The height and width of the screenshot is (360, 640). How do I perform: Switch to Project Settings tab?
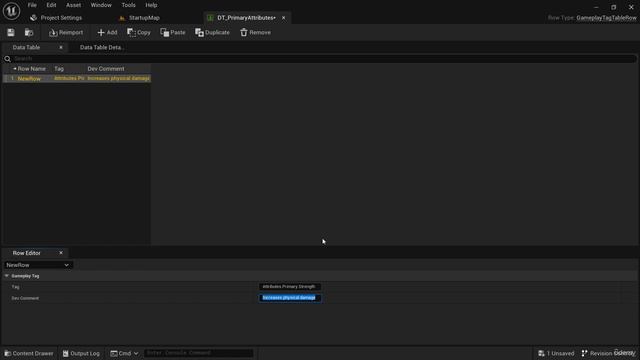pos(61,18)
